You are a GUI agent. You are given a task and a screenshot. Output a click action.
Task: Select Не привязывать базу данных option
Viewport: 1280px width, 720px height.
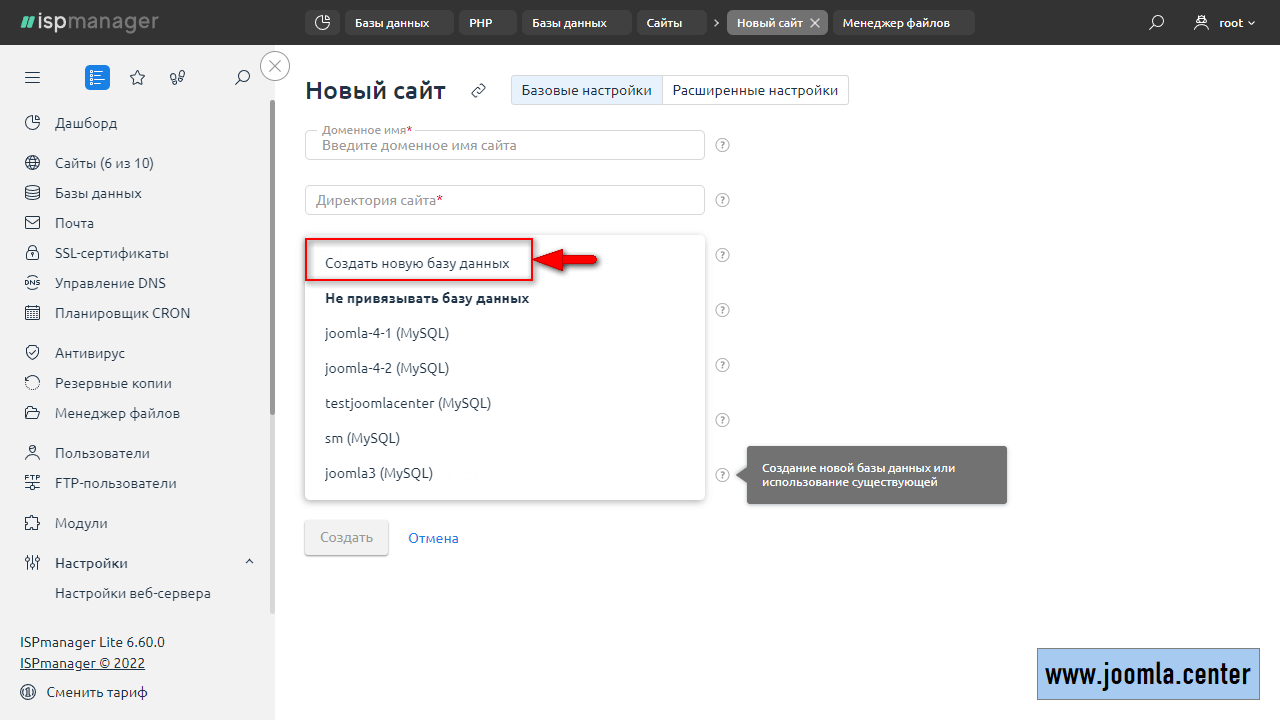(427, 298)
